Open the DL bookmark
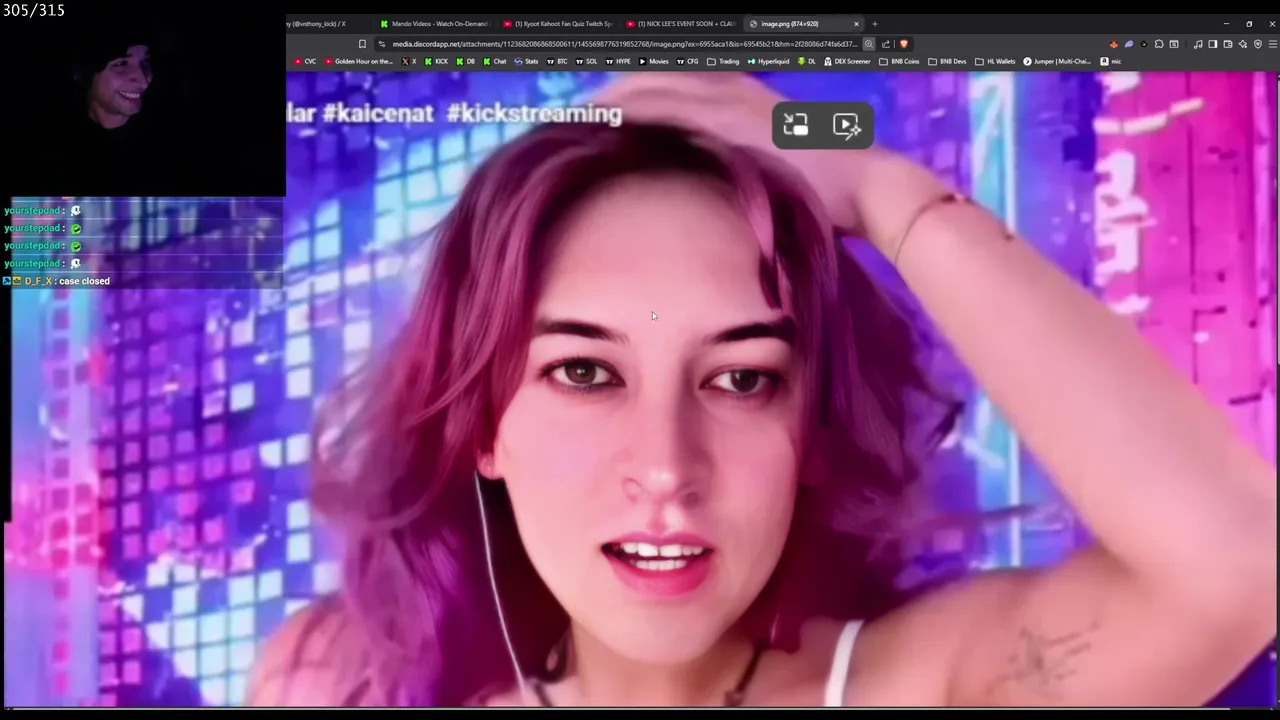Image resolution: width=1280 pixels, height=720 pixels. (x=806, y=61)
